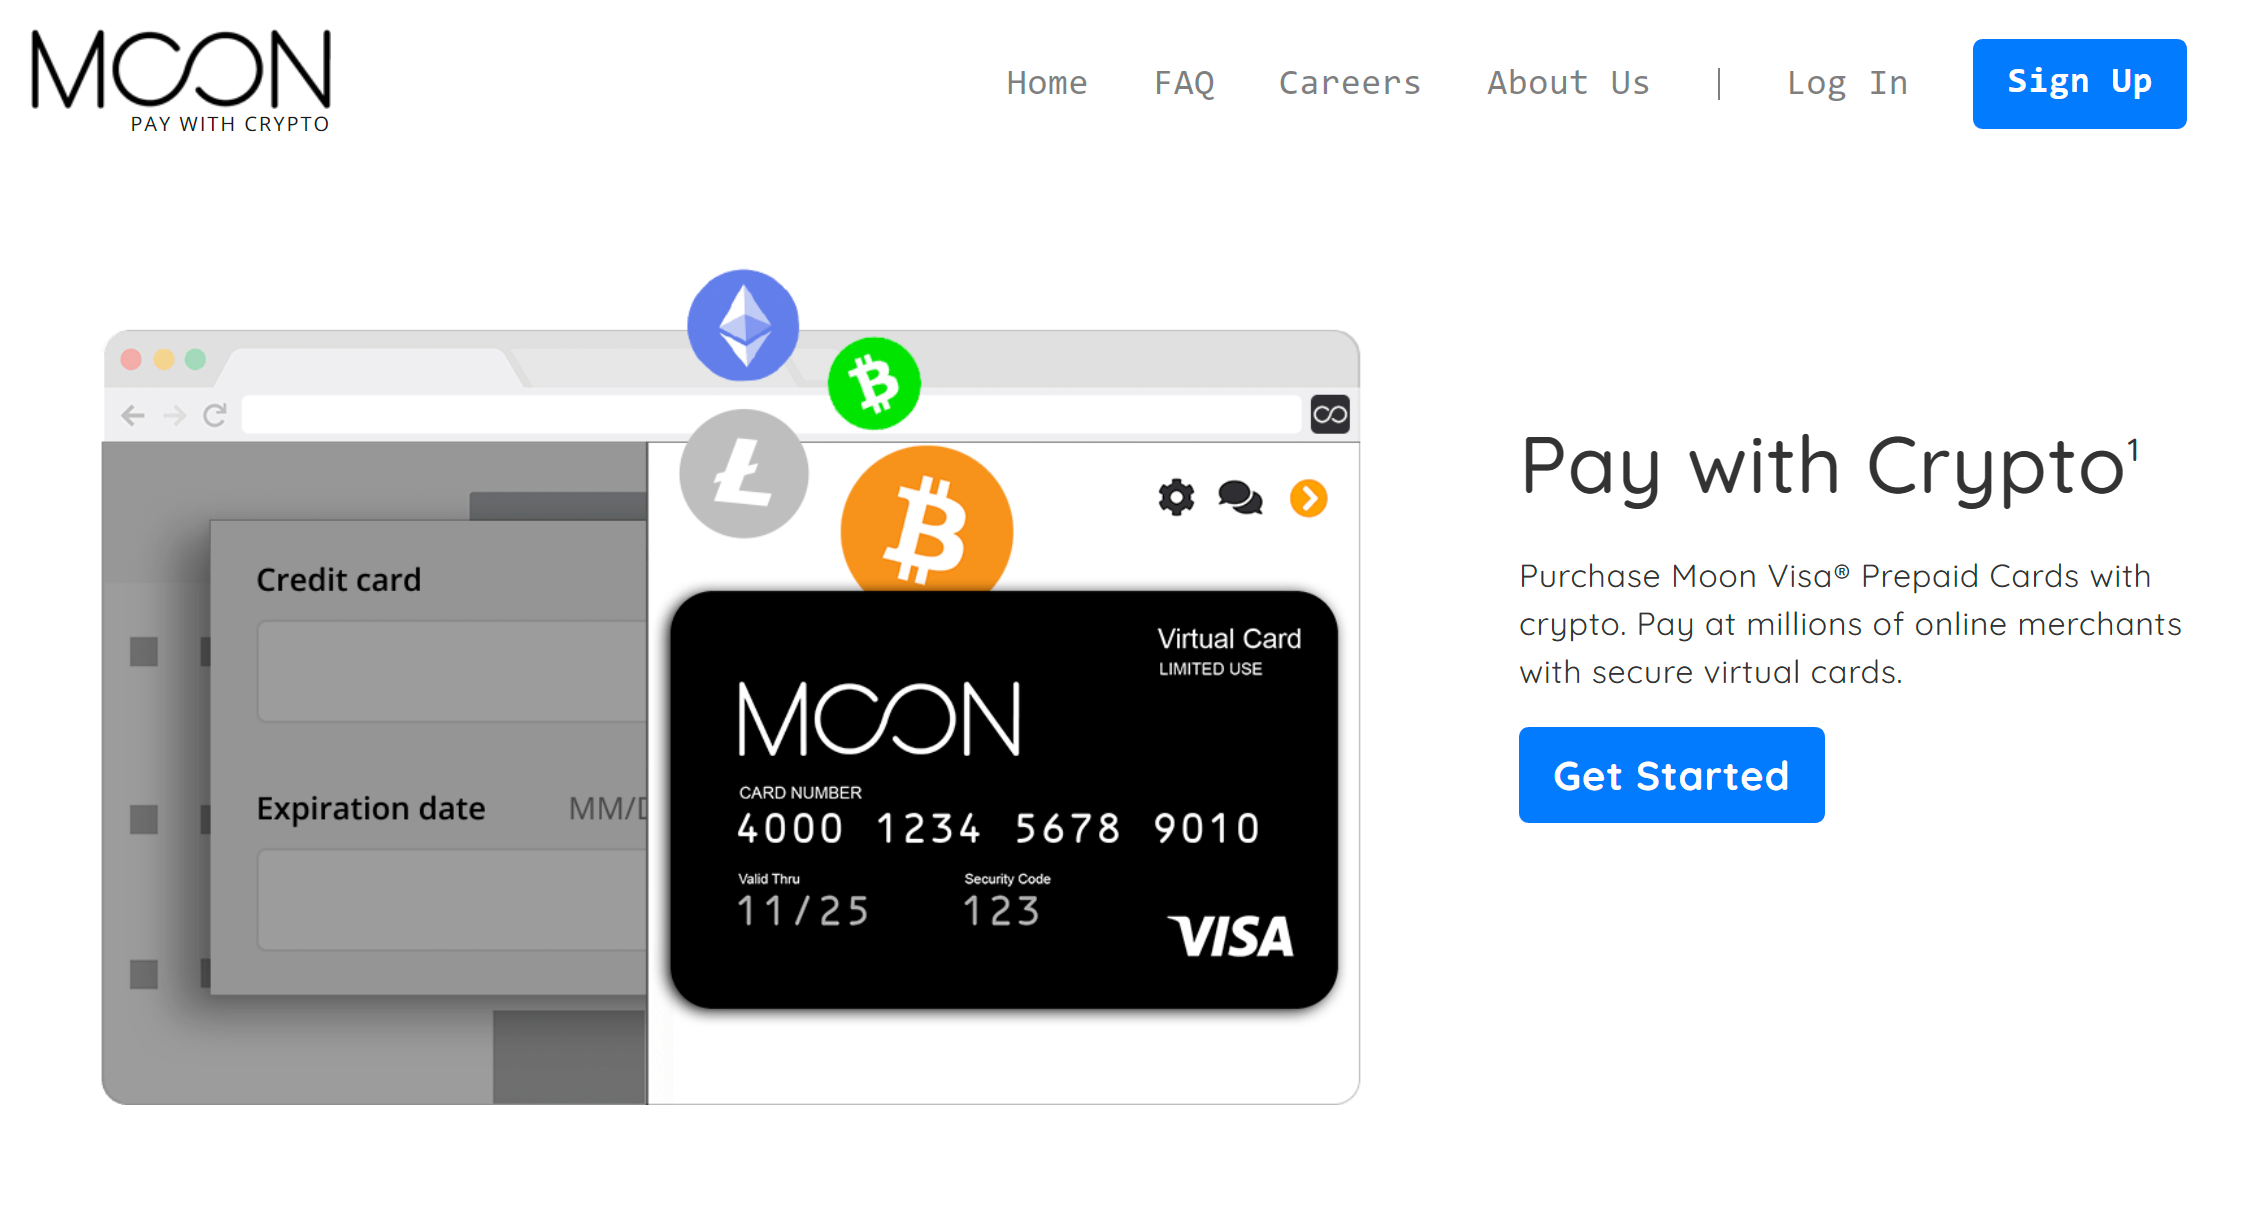2256x1225 pixels.
Task: Click the settings gear icon on virtual card
Action: (1175, 501)
